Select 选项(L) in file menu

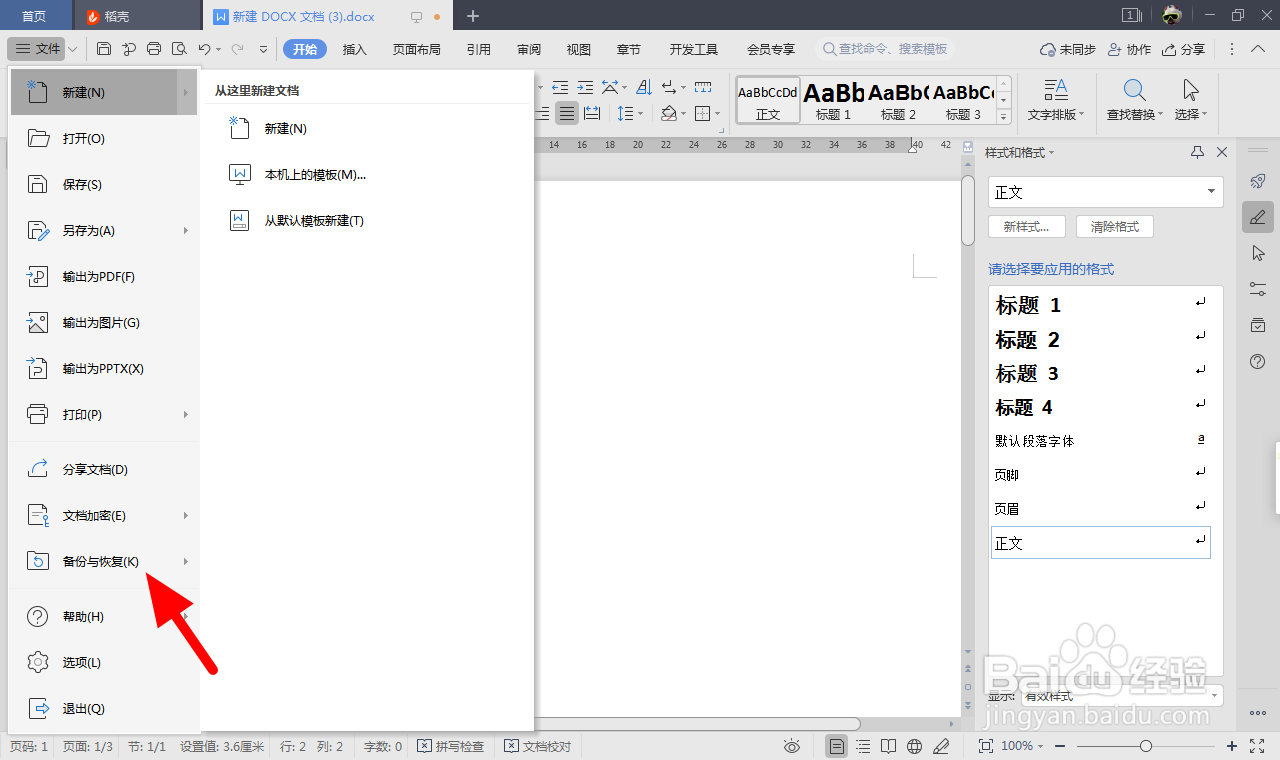click(x=104, y=663)
